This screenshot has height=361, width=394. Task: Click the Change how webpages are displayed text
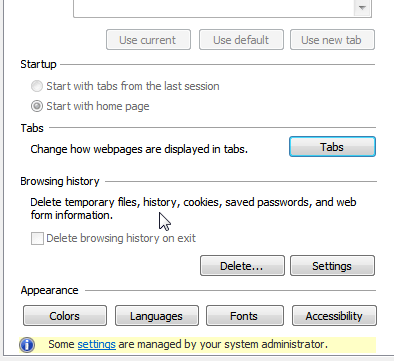[x=139, y=149]
